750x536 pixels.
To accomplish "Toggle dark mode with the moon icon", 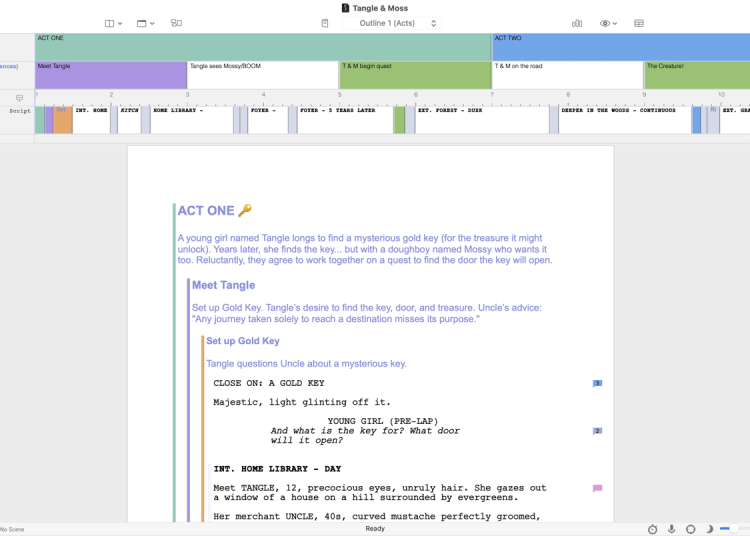I will [x=709, y=528].
